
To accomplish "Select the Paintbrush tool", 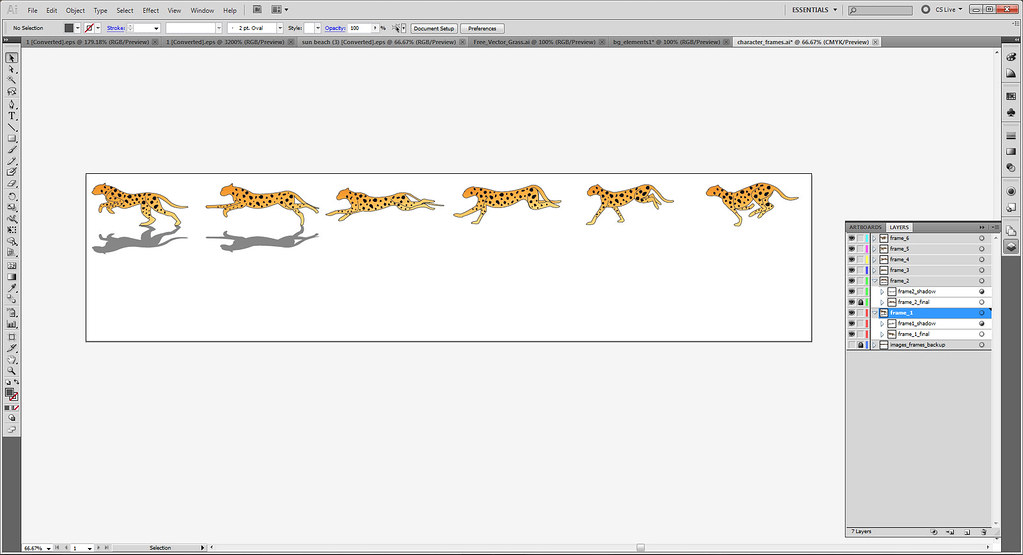I will point(11,150).
